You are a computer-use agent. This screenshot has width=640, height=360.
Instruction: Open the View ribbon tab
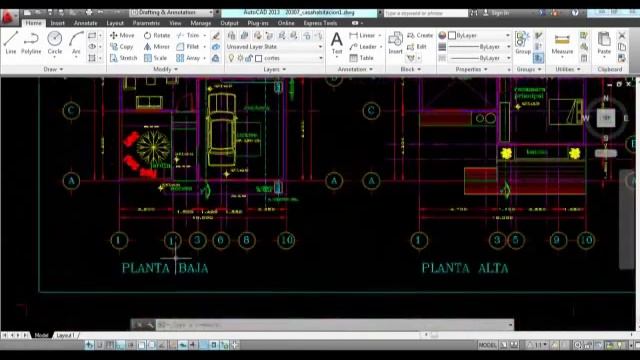click(175, 23)
